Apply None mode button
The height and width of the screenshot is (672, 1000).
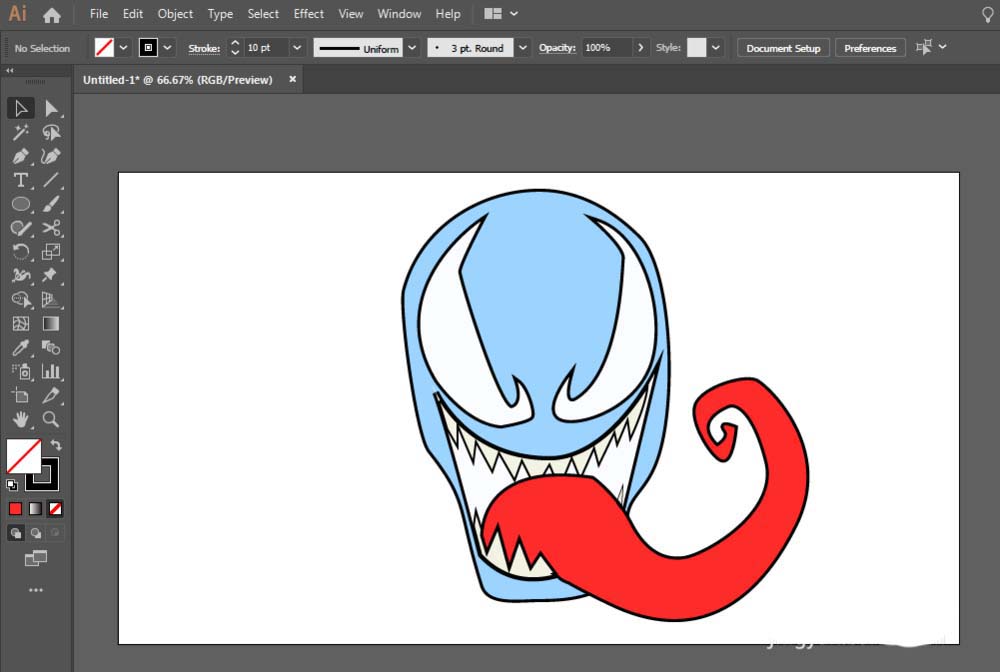click(x=55, y=509)
